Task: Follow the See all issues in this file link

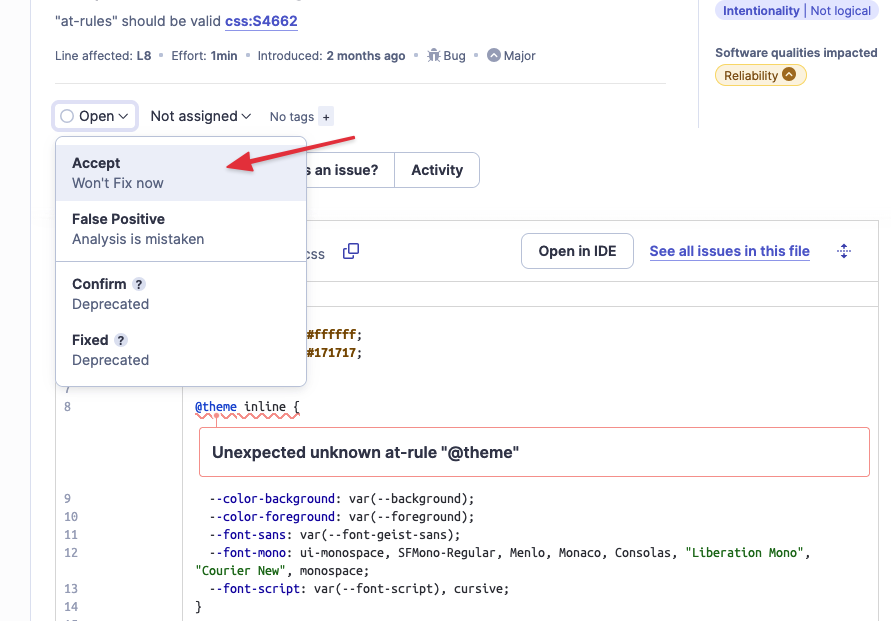Action: pyautogui.click(x=729, y=252)
